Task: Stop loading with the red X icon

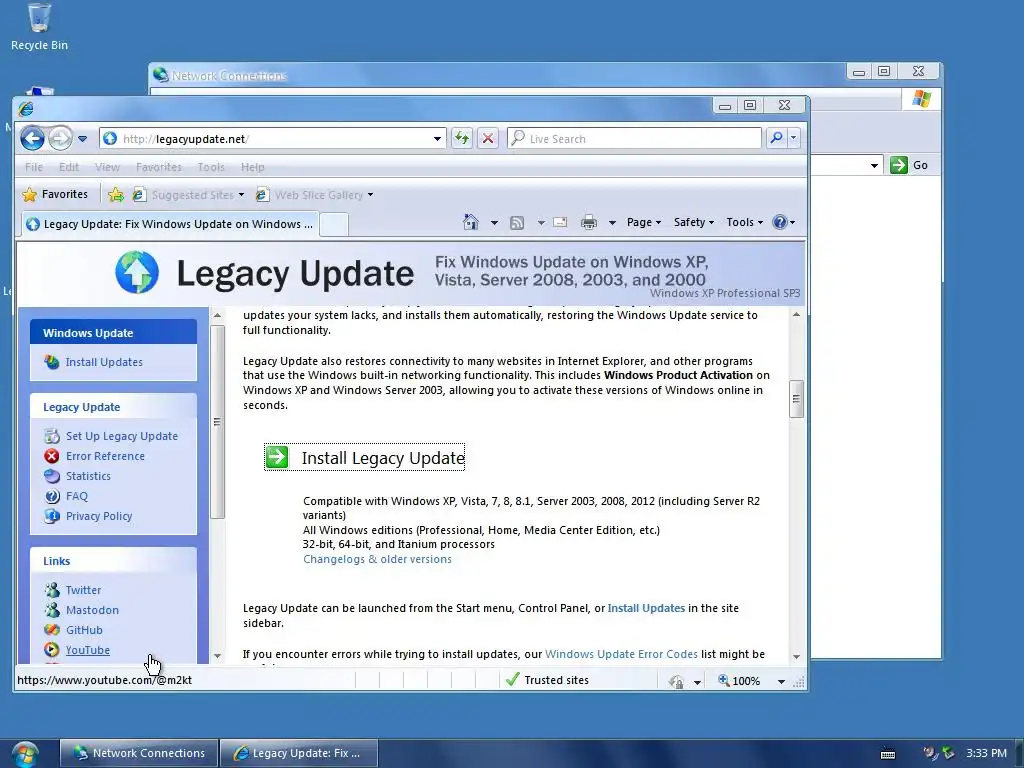Action: click(488, 138)
